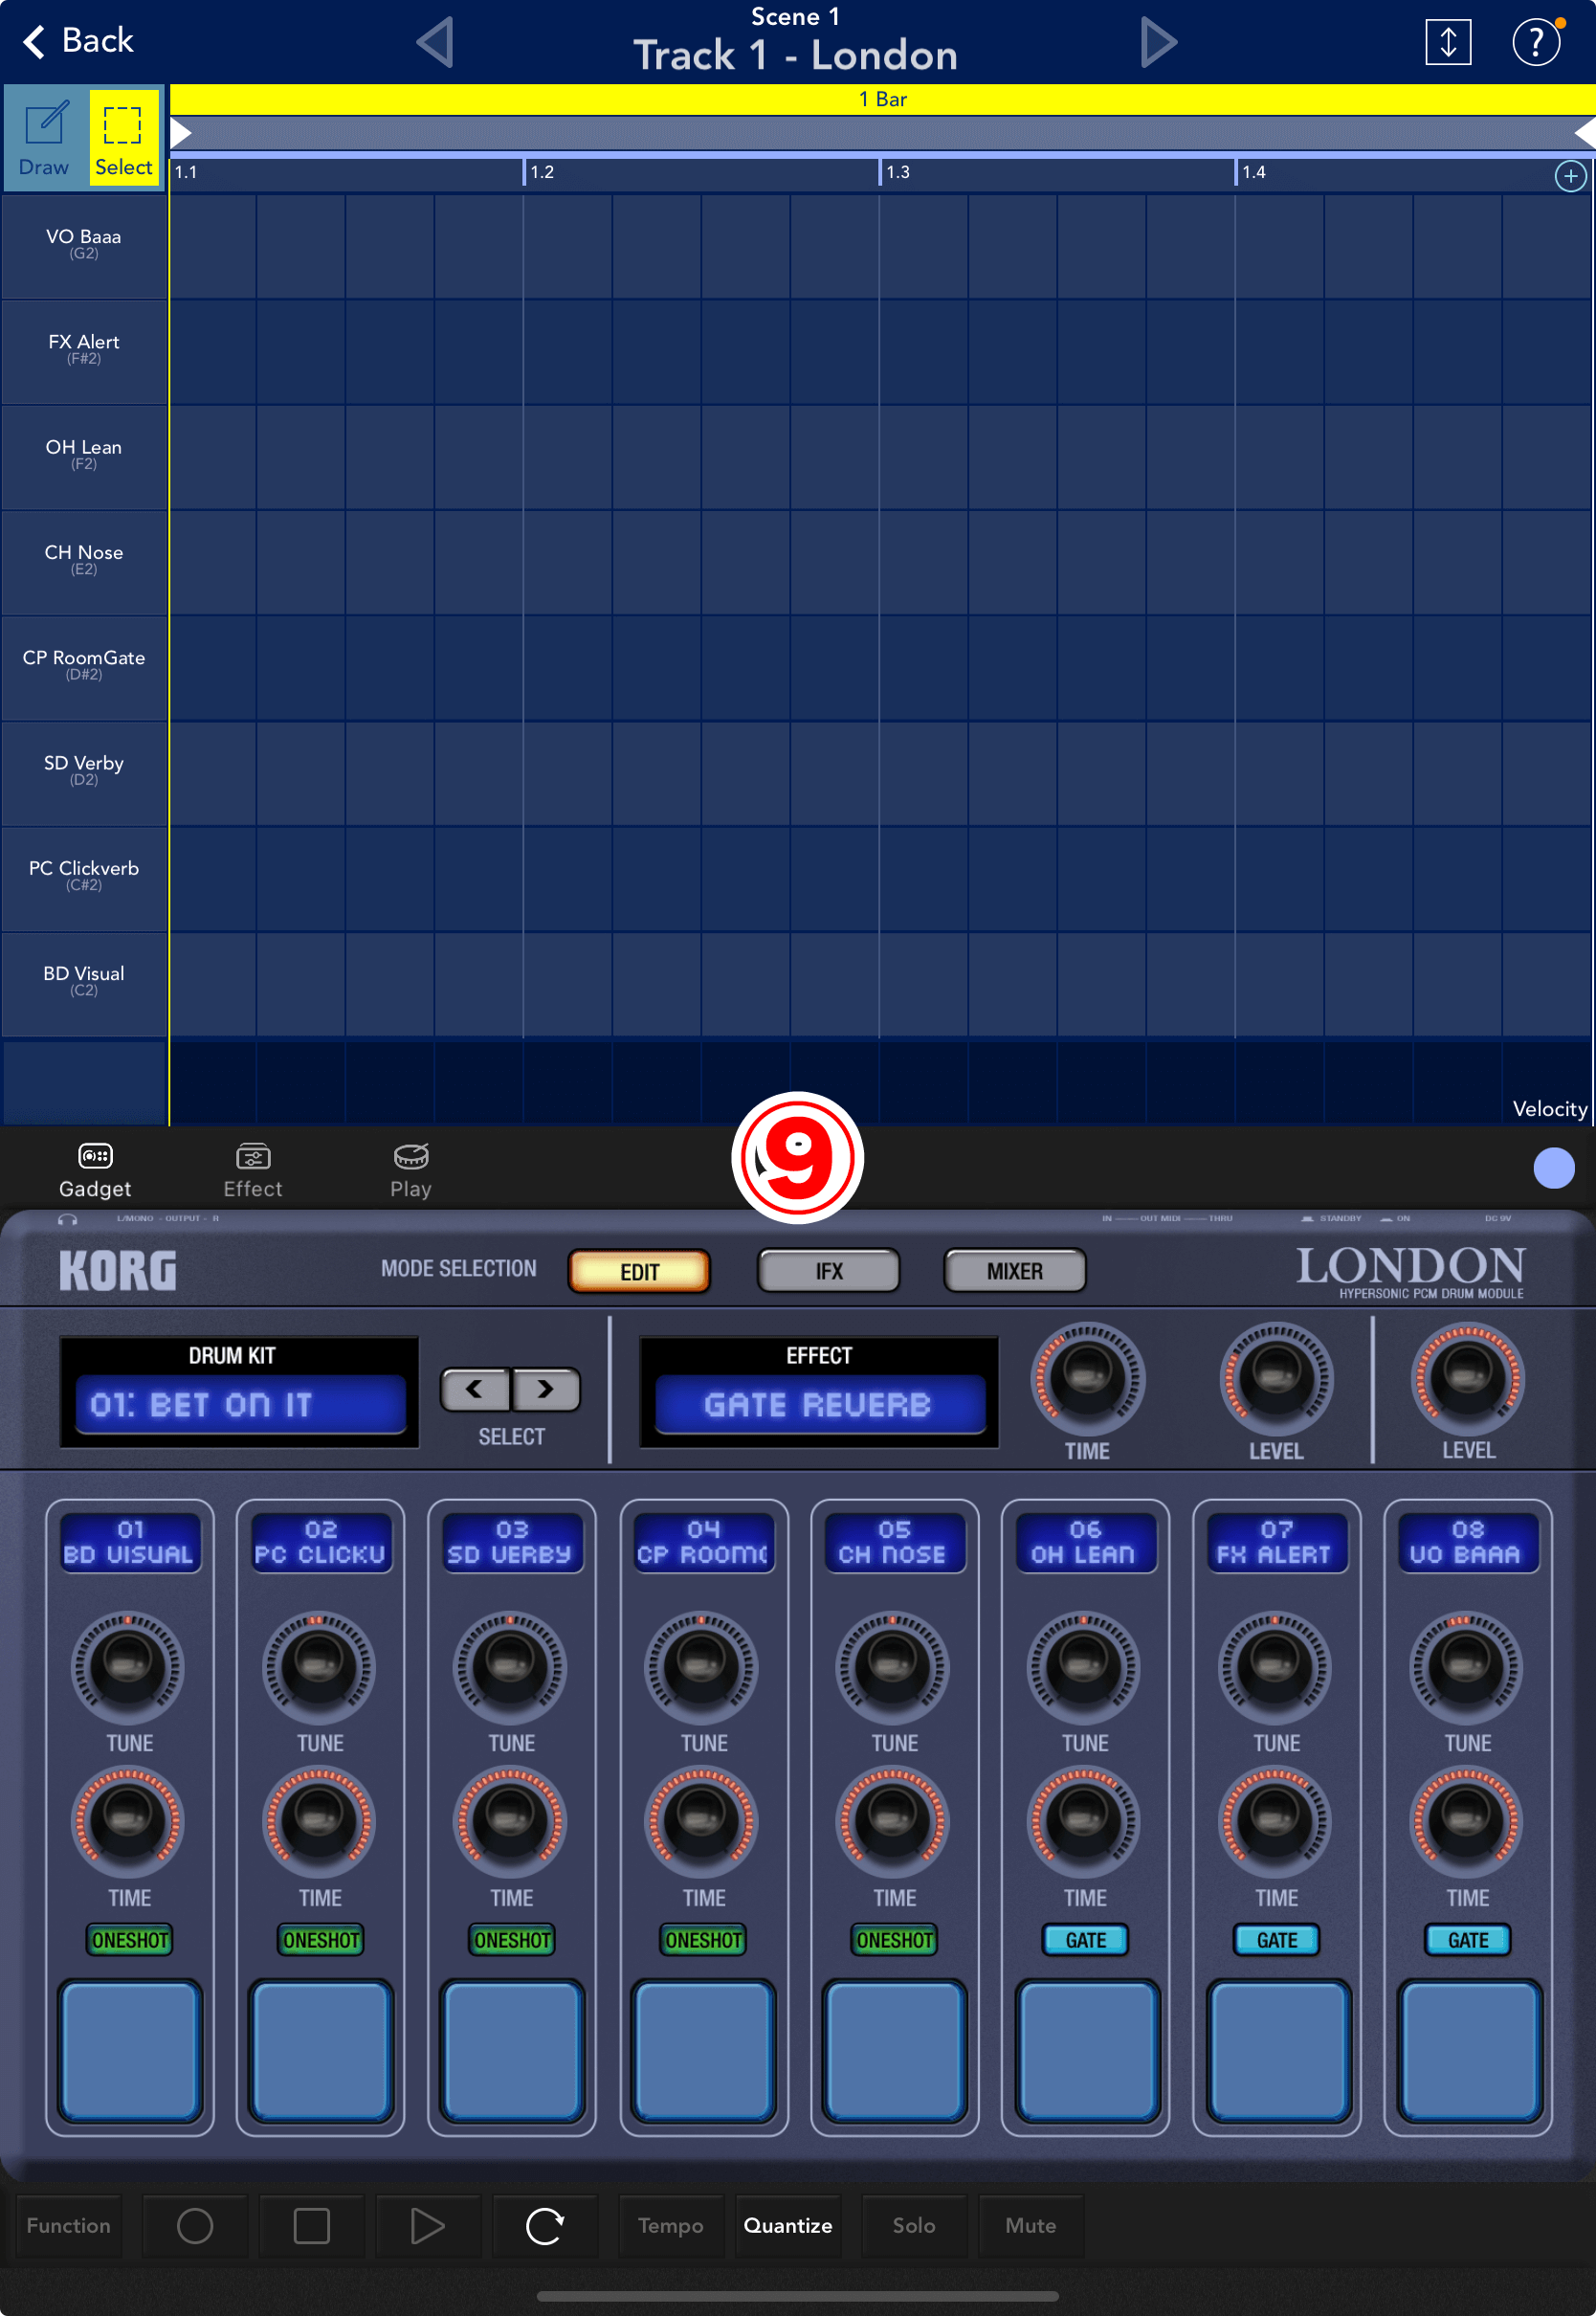1596x2316 pixels.
Task: Go to next track with right triangle
Action: tap(1158, 42)
